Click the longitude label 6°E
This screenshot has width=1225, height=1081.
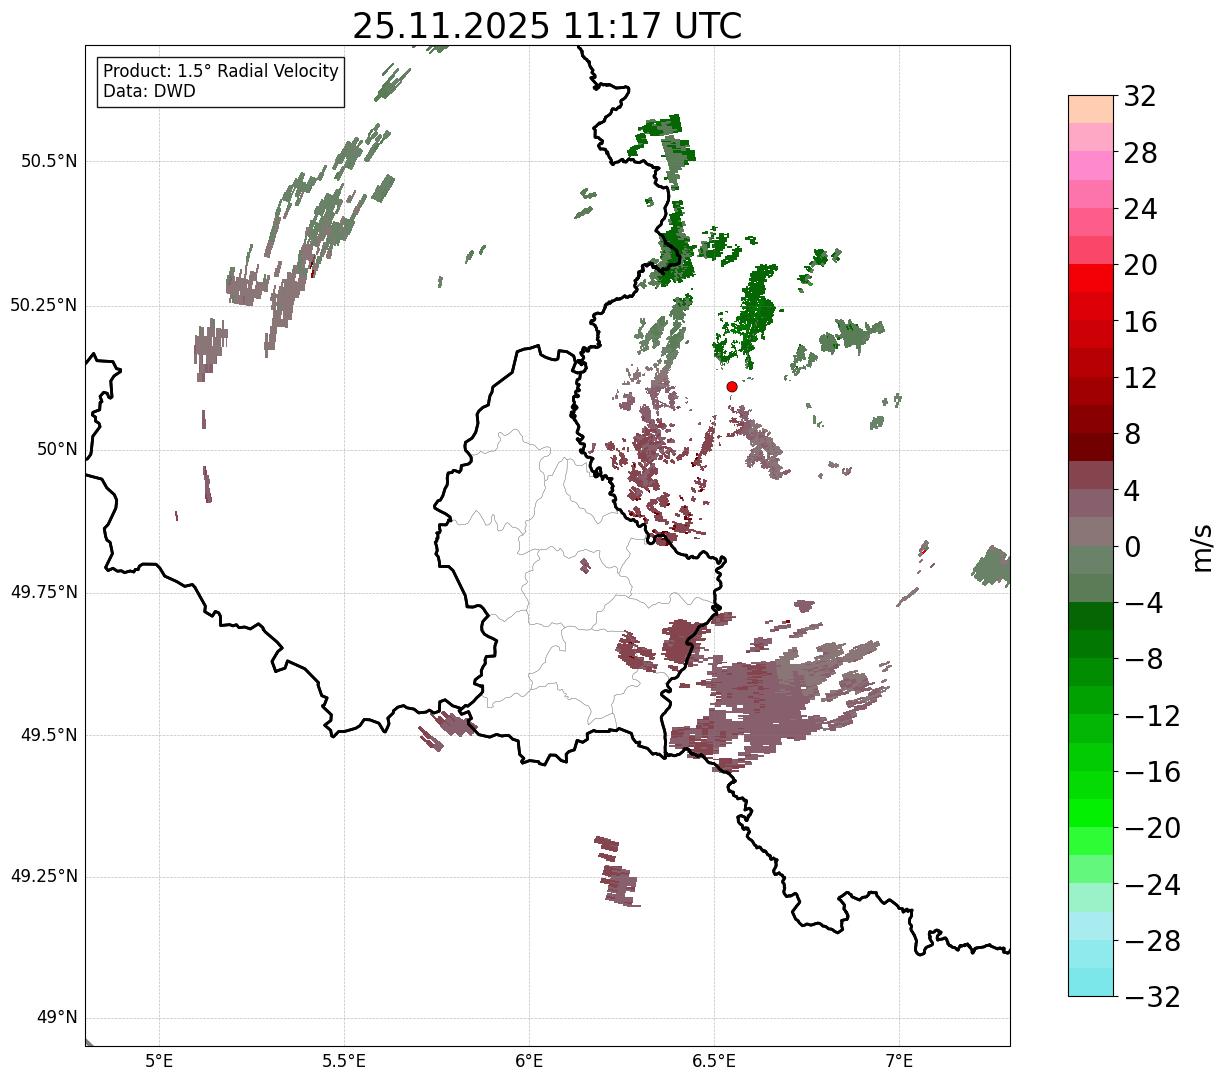529,1061
